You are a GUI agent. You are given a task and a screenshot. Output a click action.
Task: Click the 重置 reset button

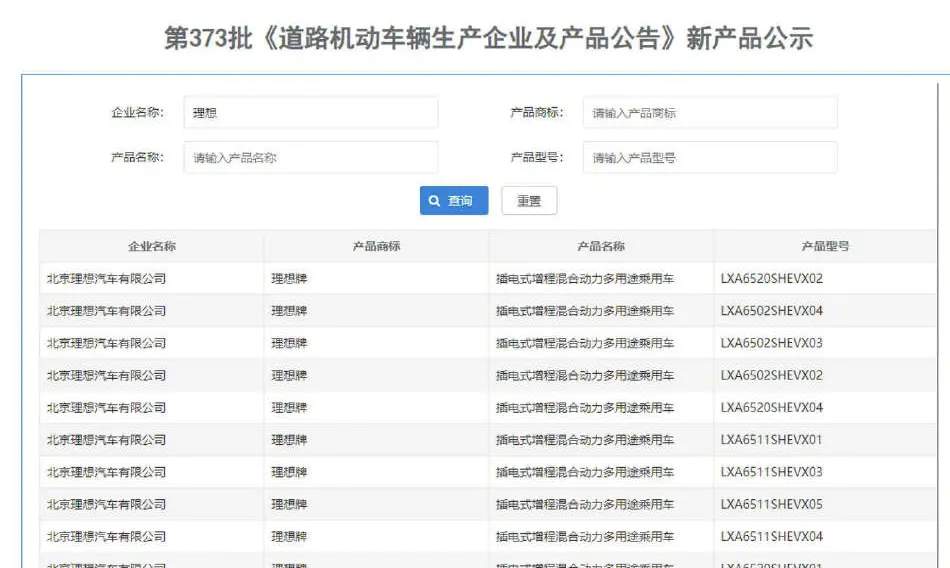(x=529, y=201)
